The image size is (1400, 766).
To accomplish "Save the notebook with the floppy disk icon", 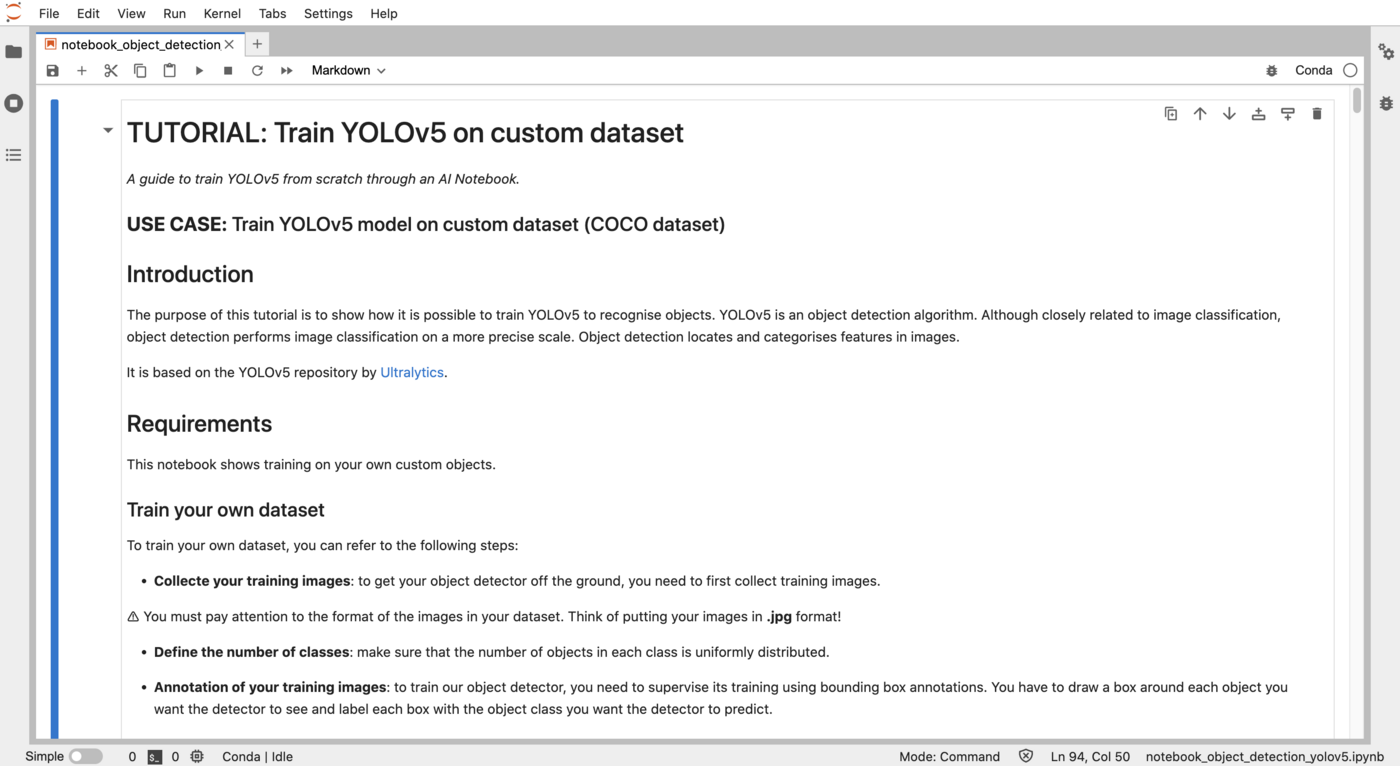I will pos(53,71).
